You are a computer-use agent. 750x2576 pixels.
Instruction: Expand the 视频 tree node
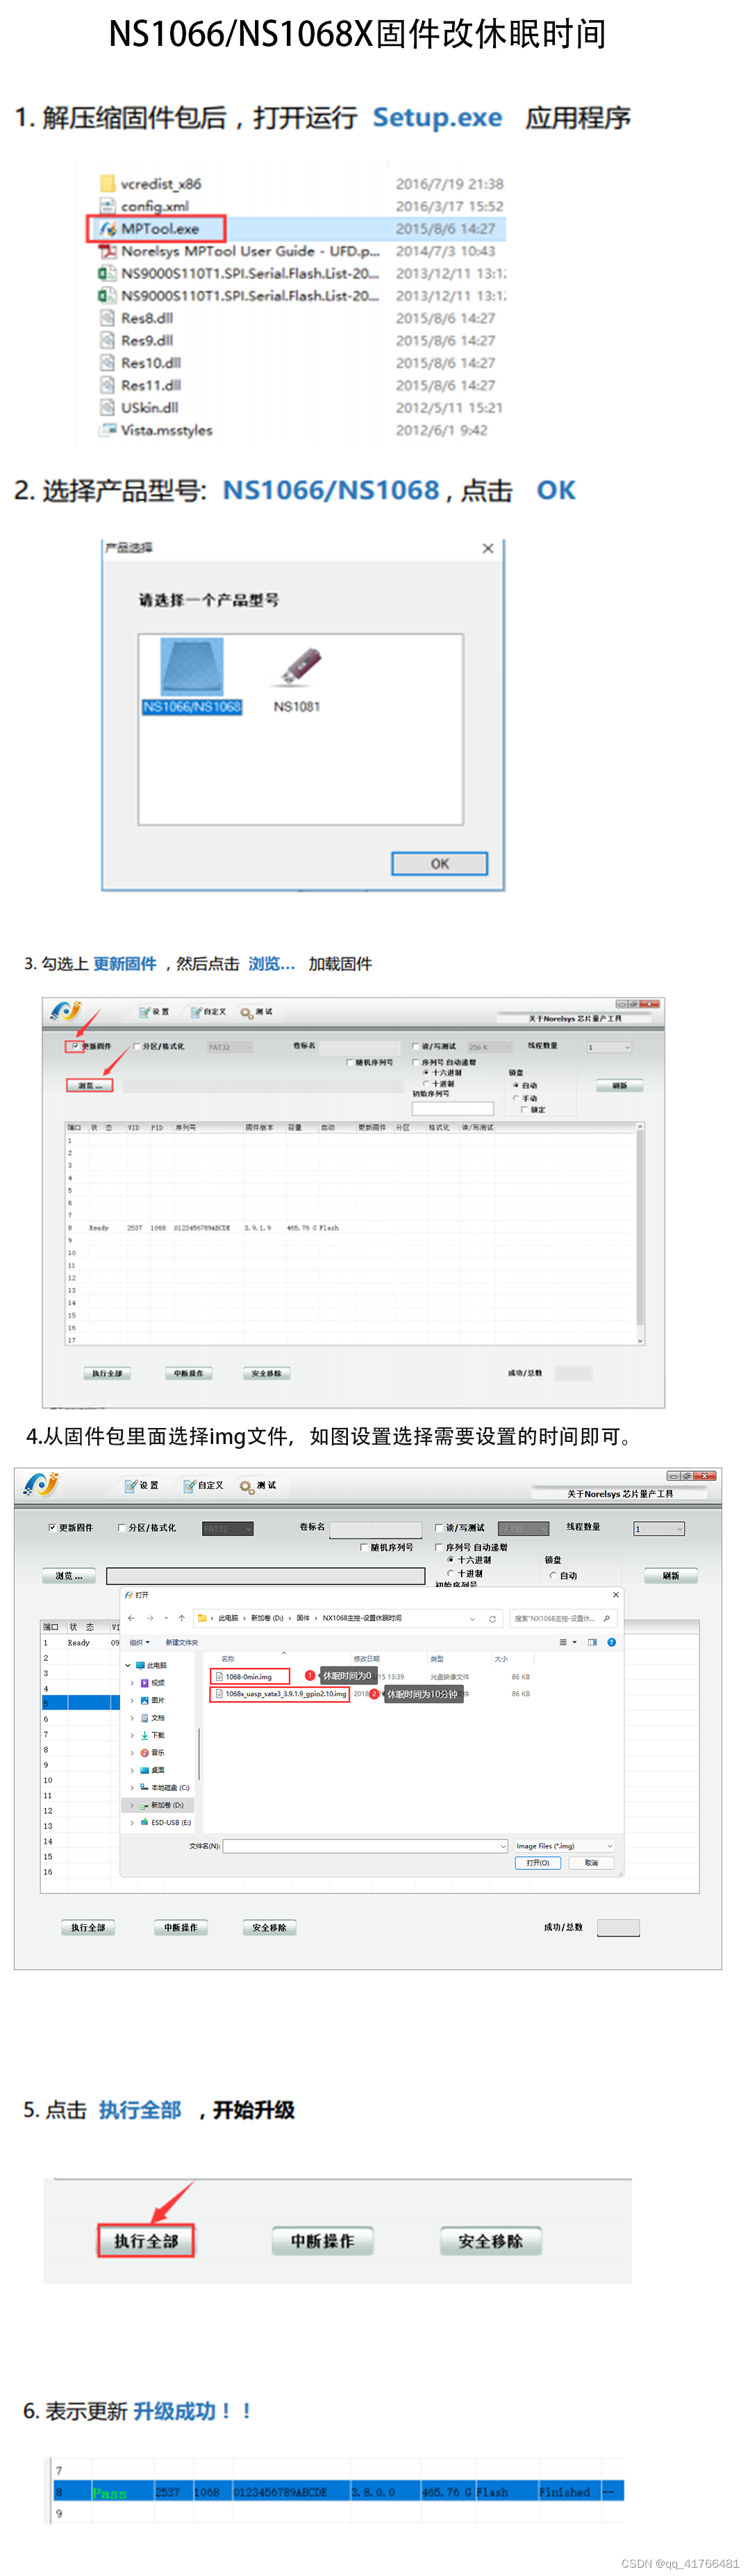coord(132,1683)
